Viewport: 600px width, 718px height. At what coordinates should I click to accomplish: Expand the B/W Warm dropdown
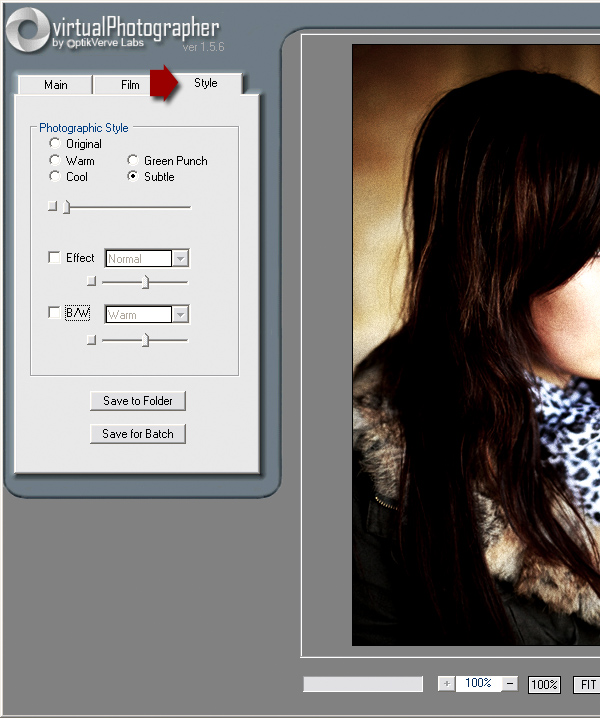(x=180, y=315)
